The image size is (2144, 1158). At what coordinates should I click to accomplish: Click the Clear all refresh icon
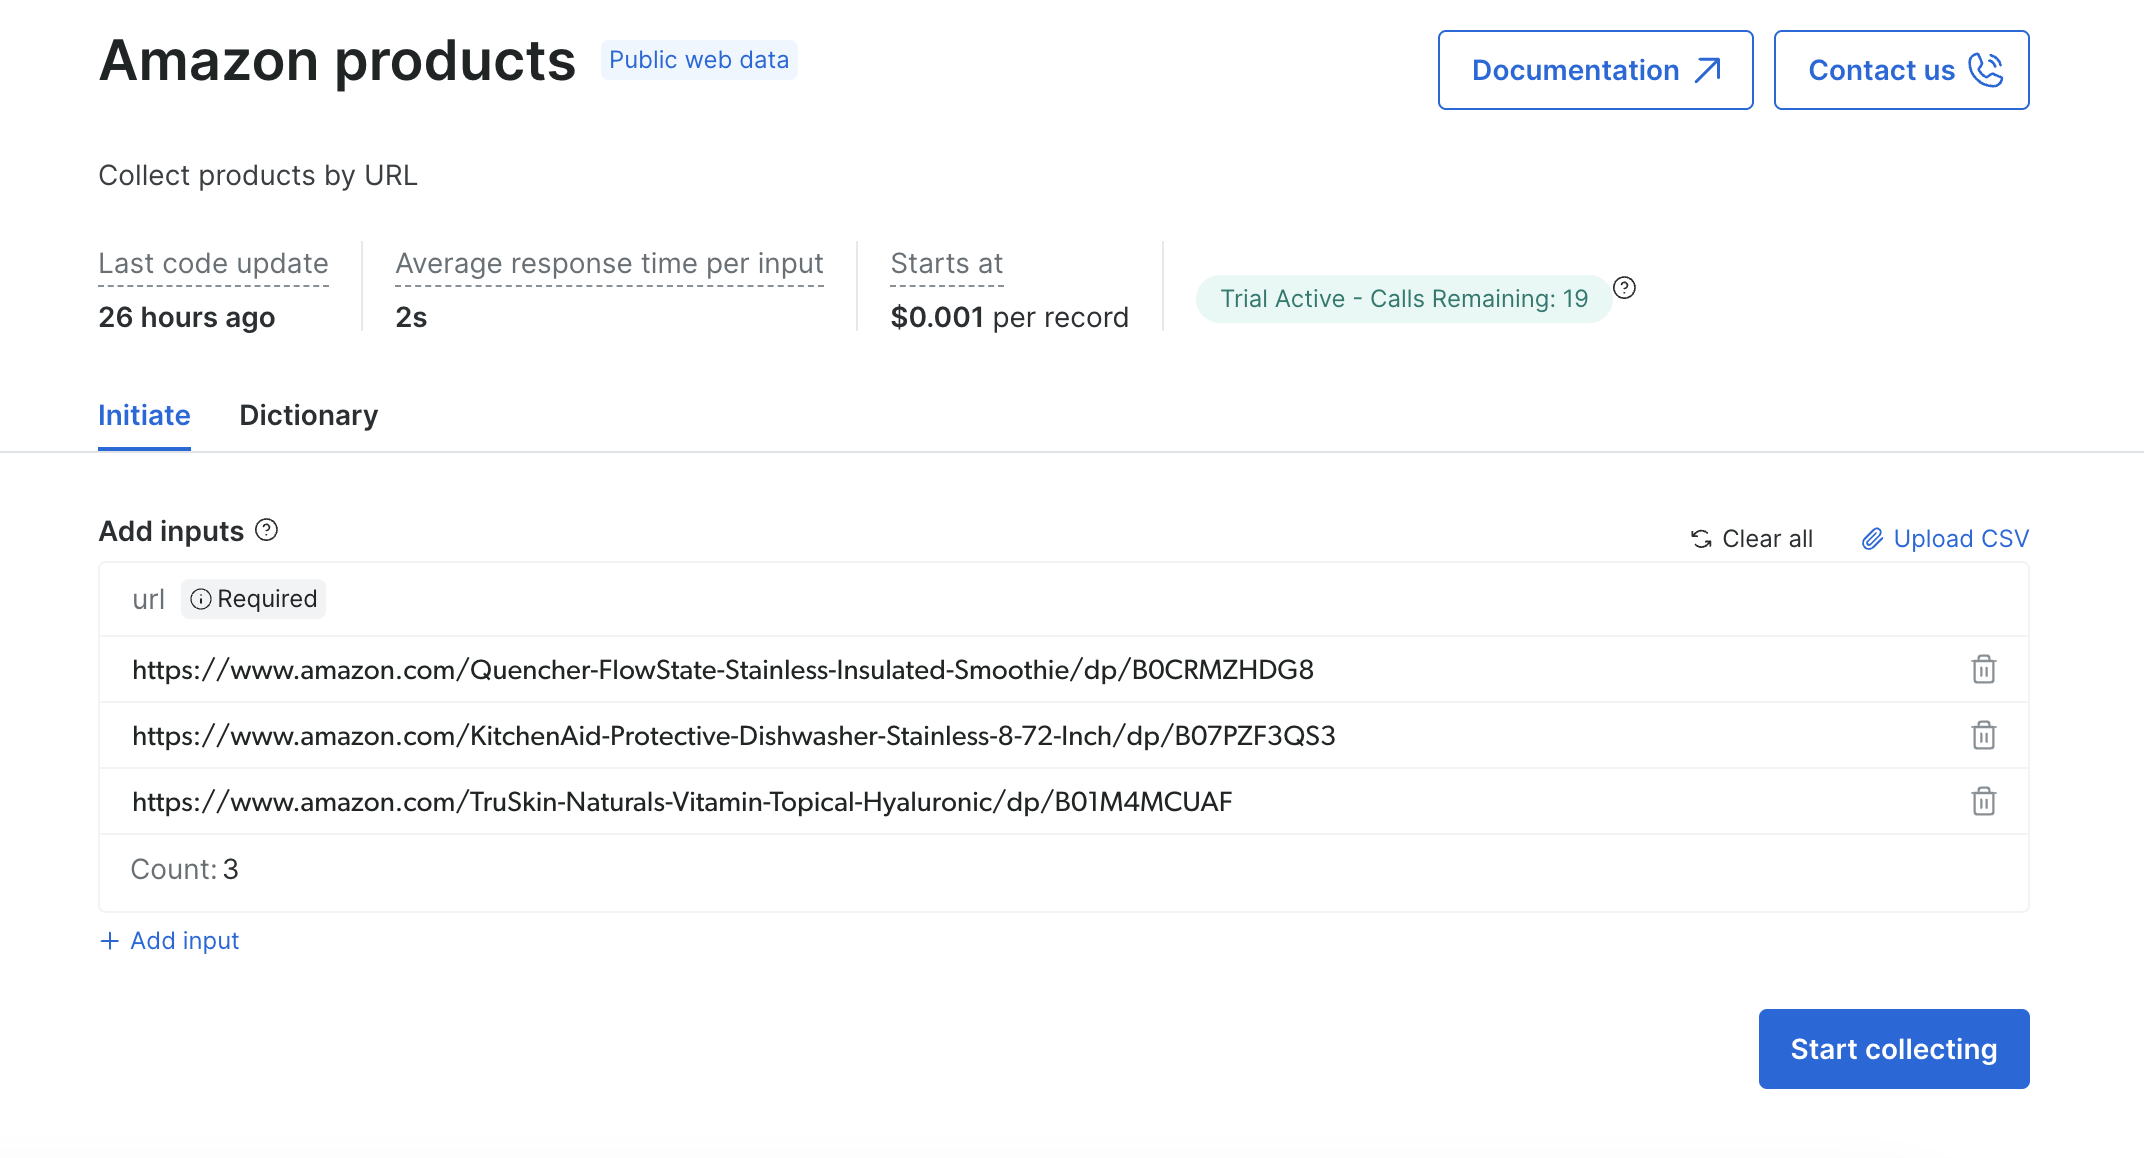coord(1701,539)
